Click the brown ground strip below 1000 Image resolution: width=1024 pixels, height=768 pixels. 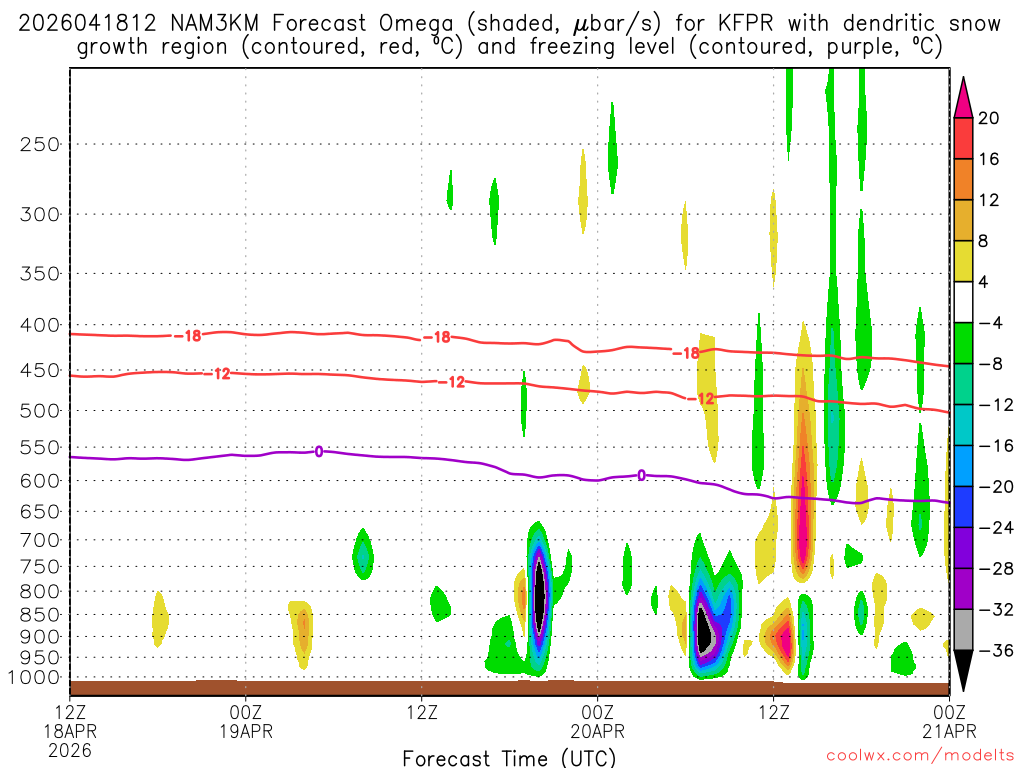click(x=509, y=688)
